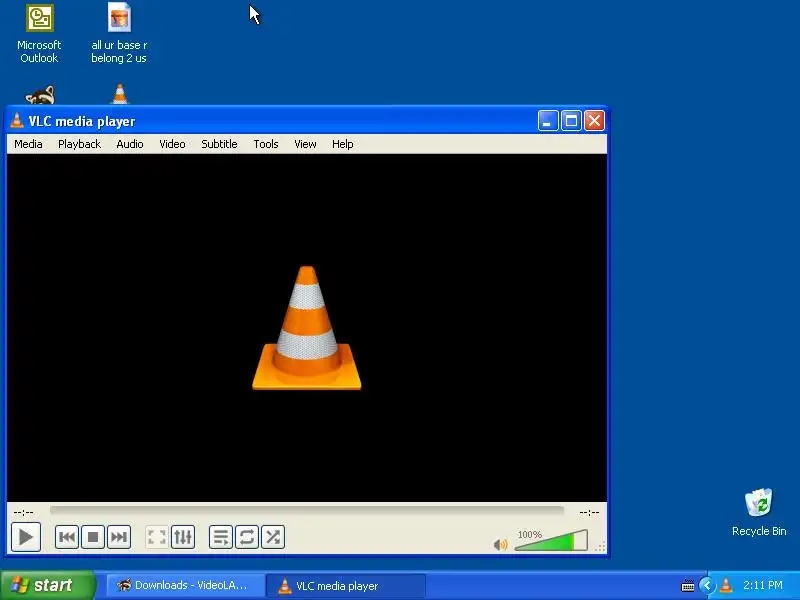The width and height of the screenshot is (800, 600).
Task: Click the 2:11 PM system clock
Action: pos(763,585)
